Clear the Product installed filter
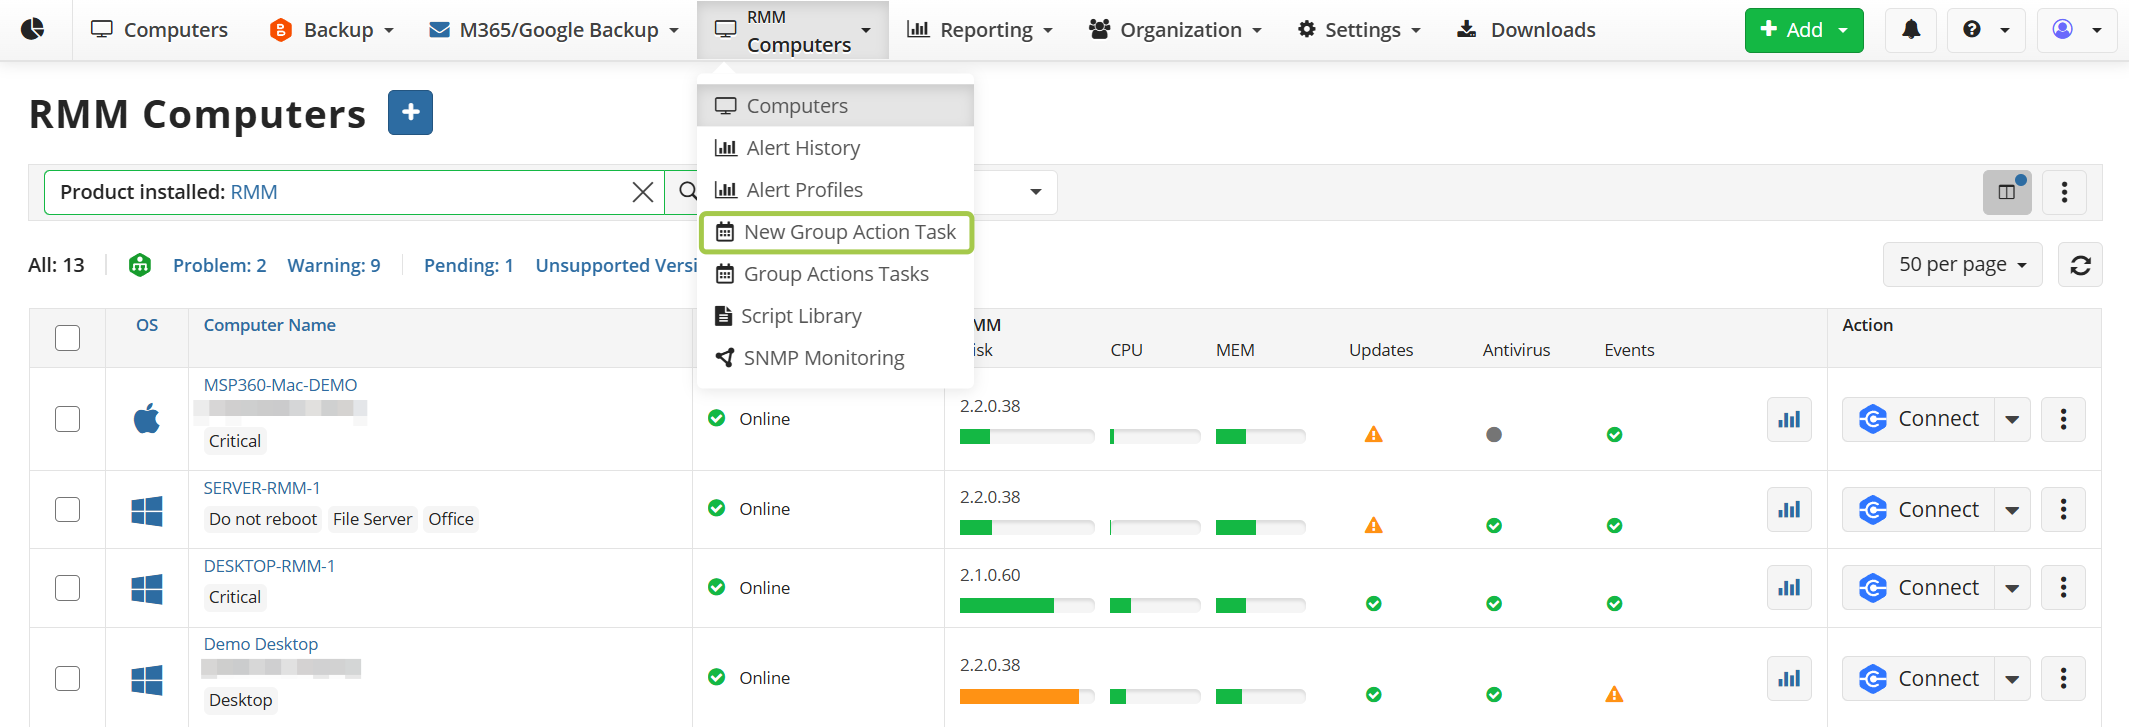 pyautogui.click(x=643, y=192)
